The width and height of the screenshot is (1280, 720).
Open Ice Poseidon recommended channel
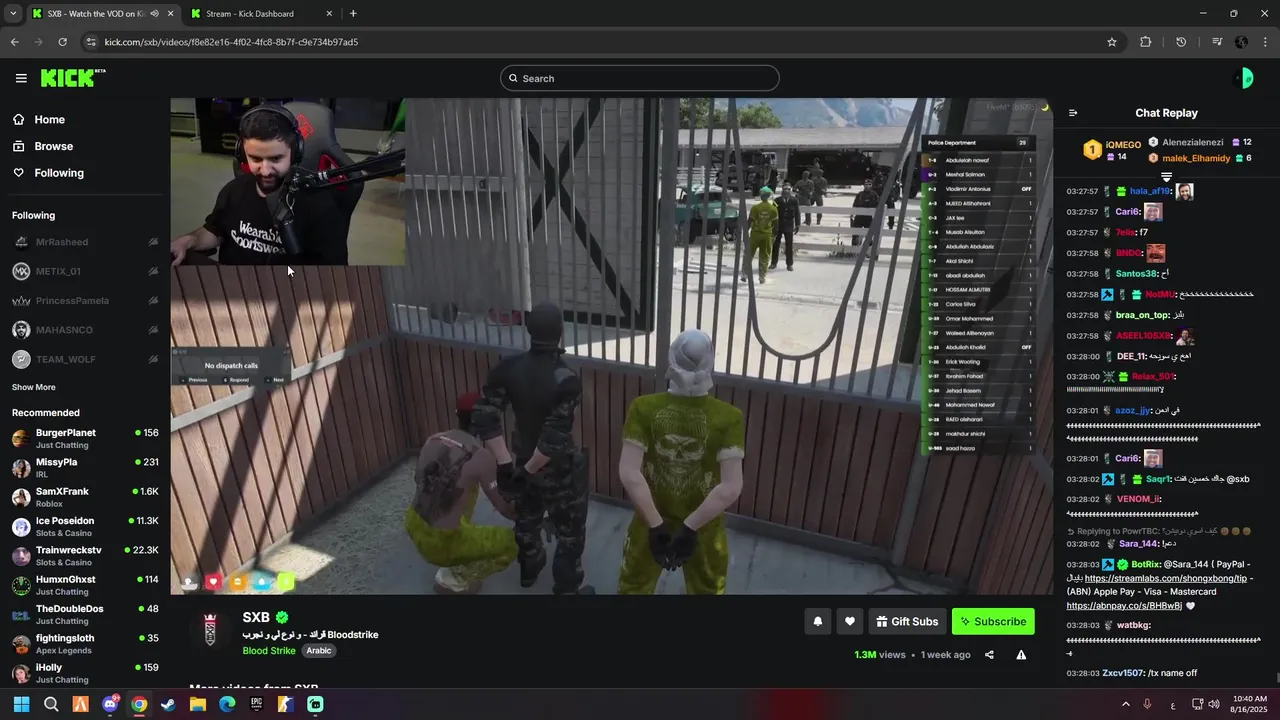85,526
